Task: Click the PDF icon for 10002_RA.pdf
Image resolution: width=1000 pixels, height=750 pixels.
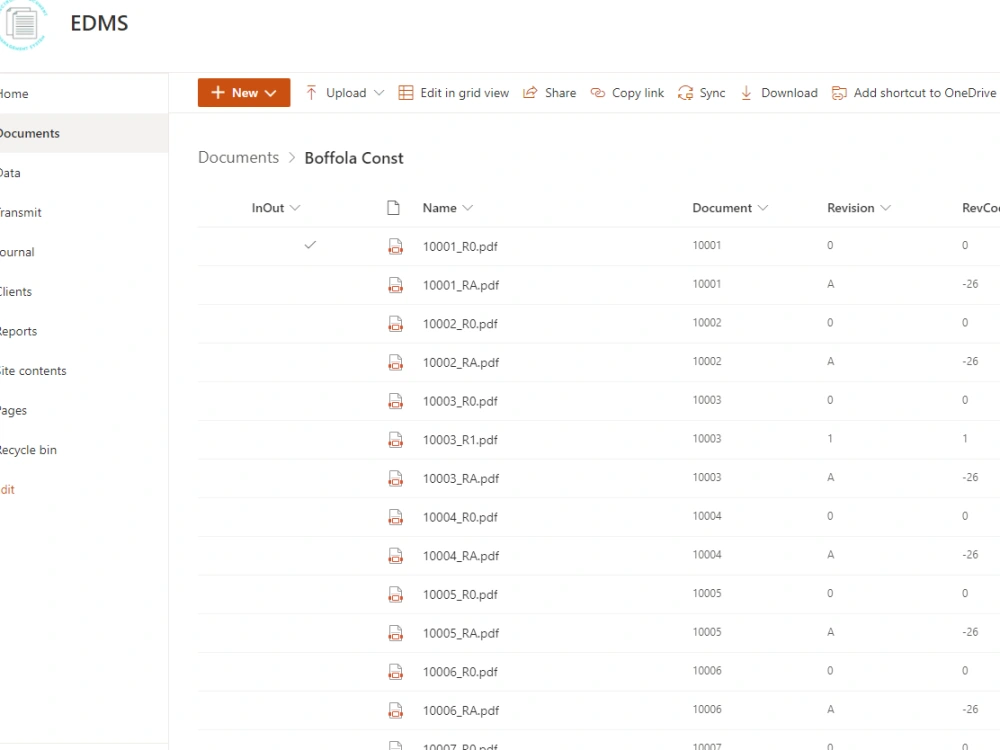Action: (395, 362)
